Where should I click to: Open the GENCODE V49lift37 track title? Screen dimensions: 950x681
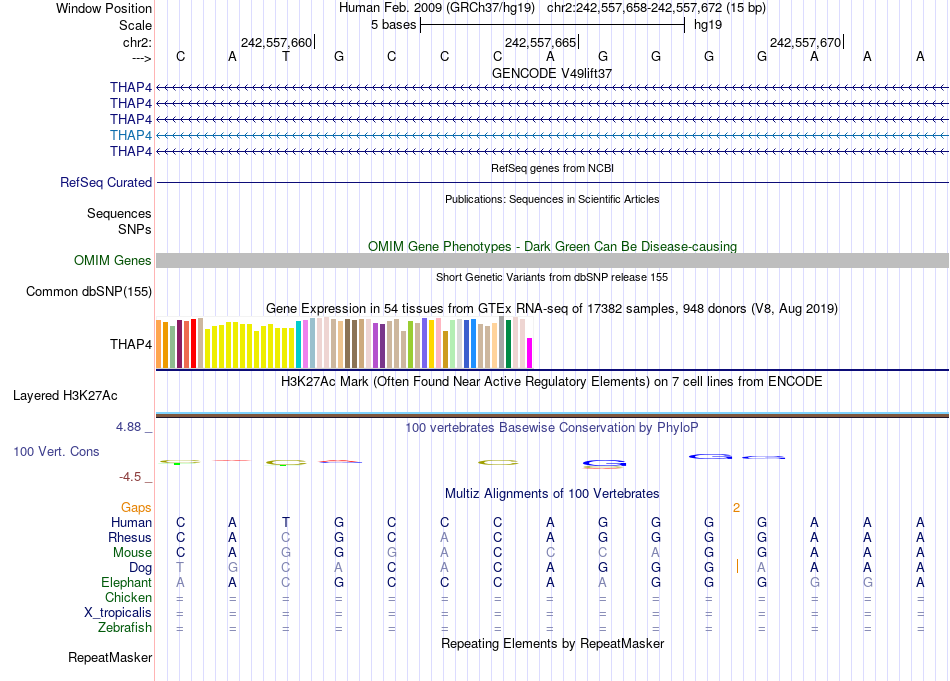[552, 73]
